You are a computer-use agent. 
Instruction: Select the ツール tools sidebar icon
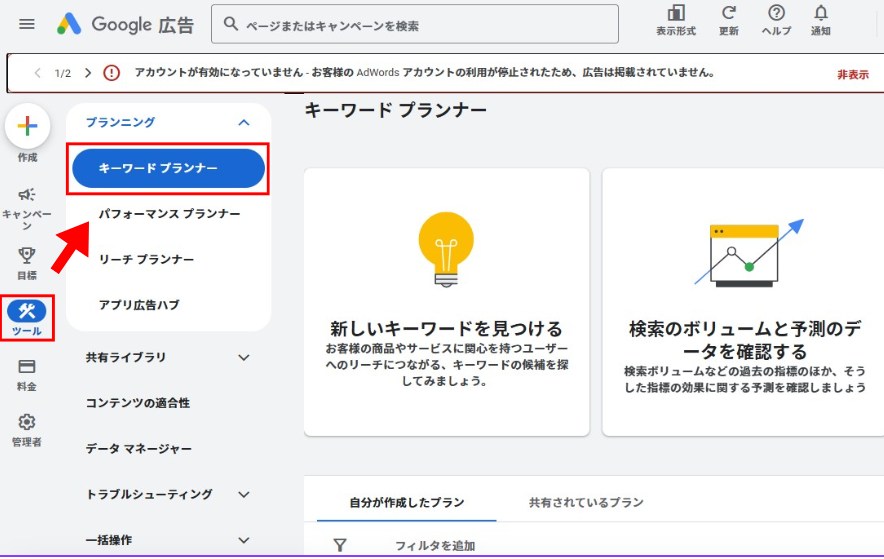27,312
